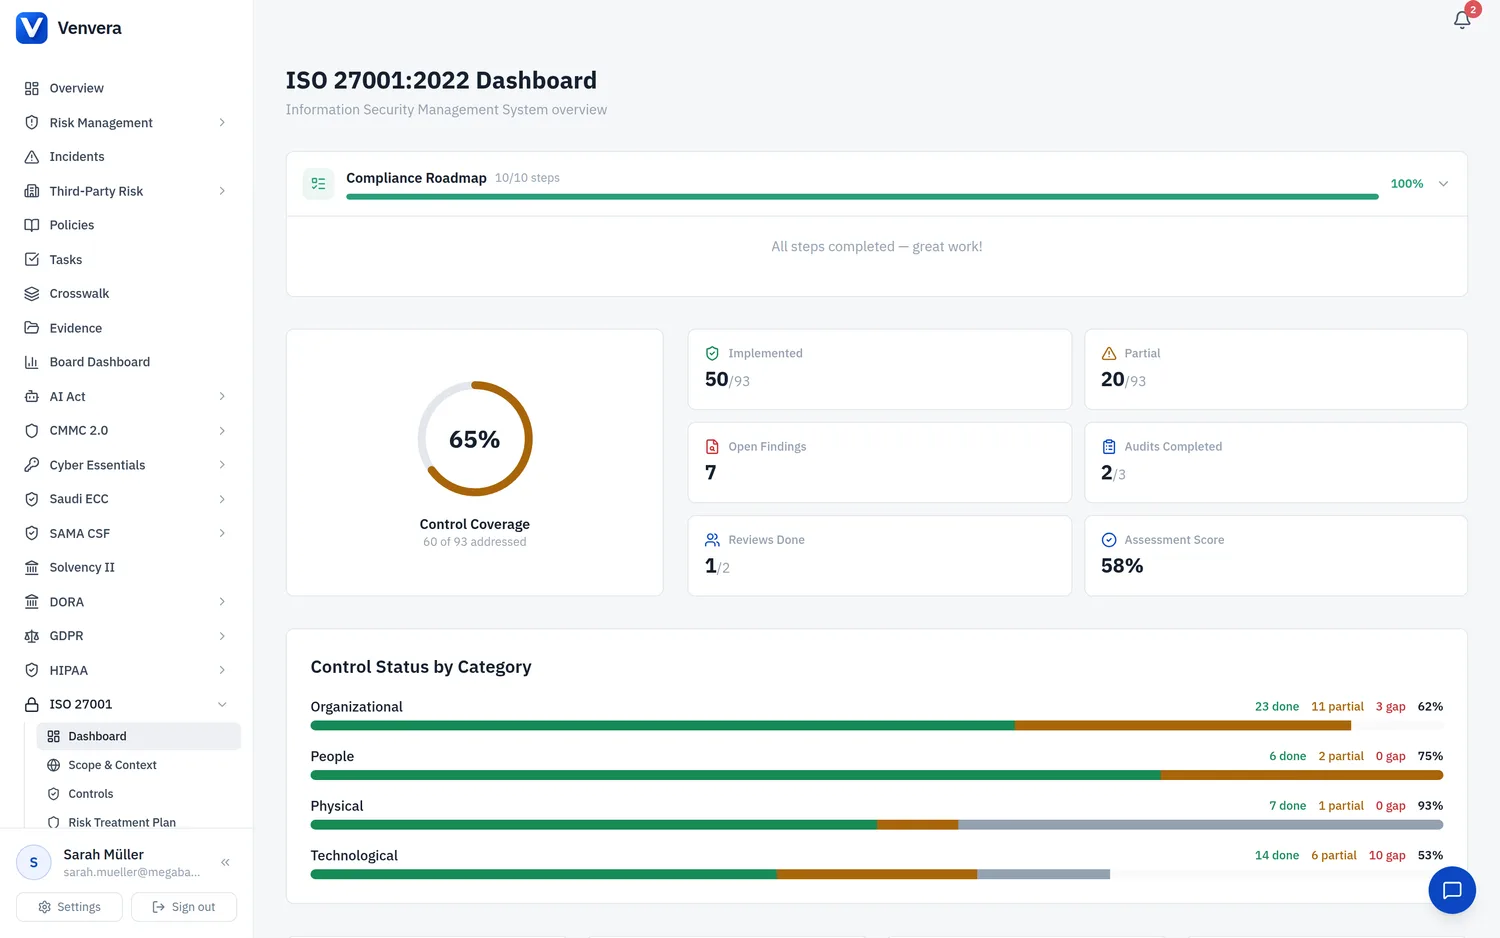The height and width of the screenshot is (938, 1500).
Task: Open notifications bell
Action: click(1462, 20)
